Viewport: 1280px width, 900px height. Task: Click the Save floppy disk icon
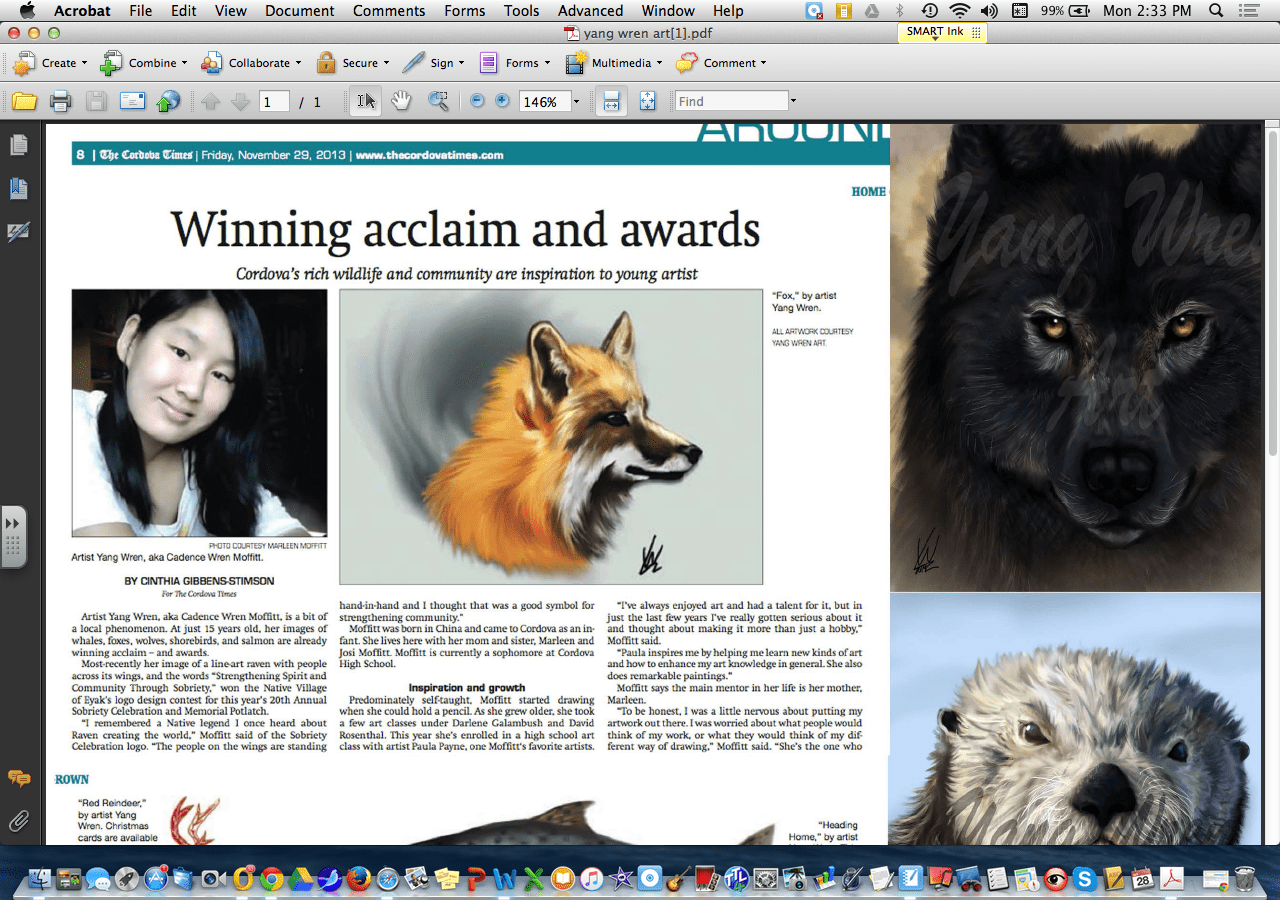(x=96, y=101)
